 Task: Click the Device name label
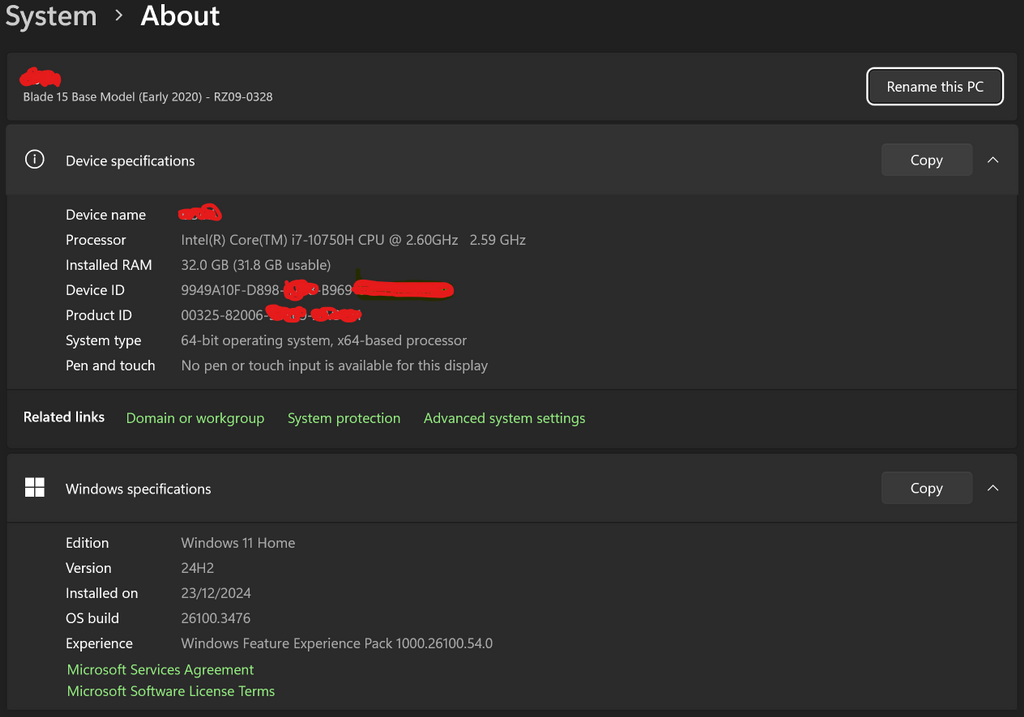click(106, 215)
